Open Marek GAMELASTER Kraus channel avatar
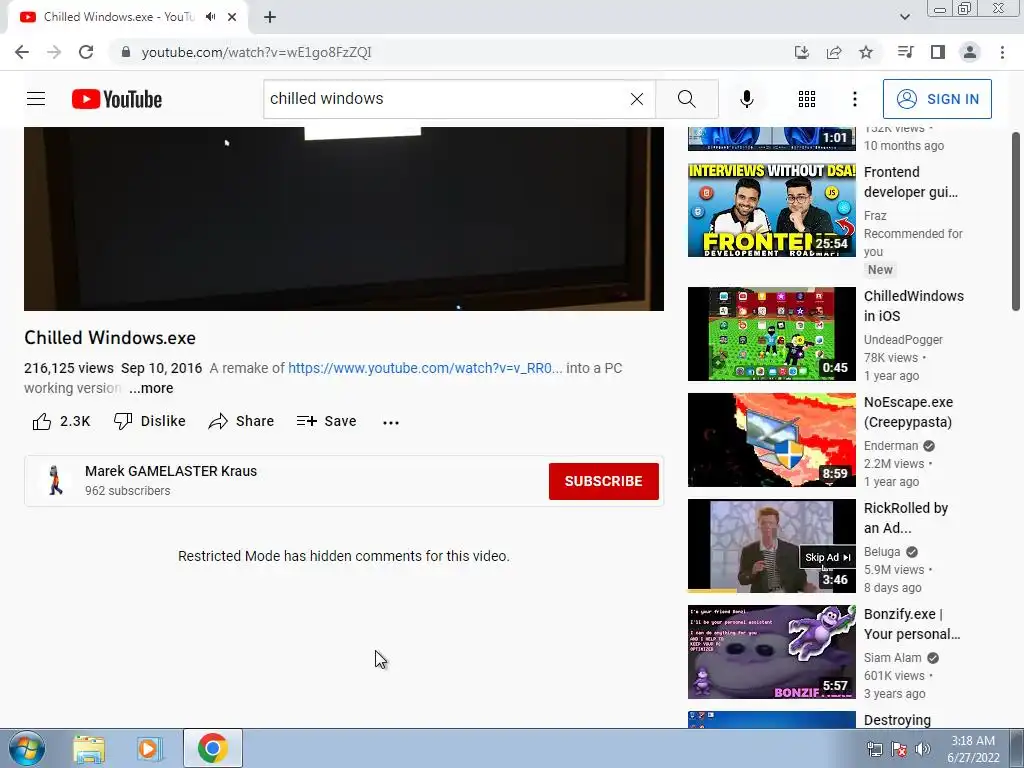 pyautogui.click(x=56, y=480)
